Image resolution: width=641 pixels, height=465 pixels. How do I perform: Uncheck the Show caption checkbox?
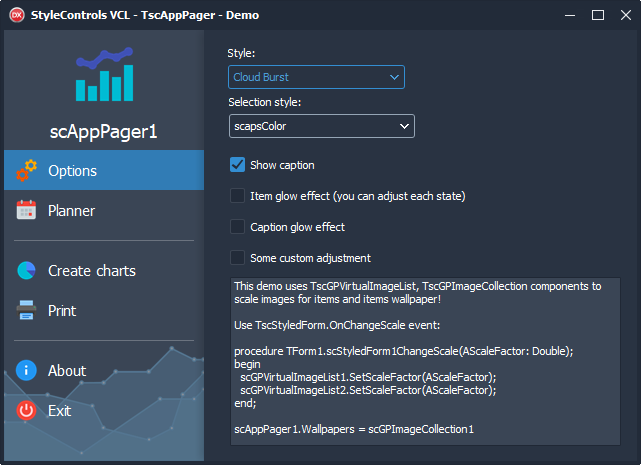[x=237, y=165]
